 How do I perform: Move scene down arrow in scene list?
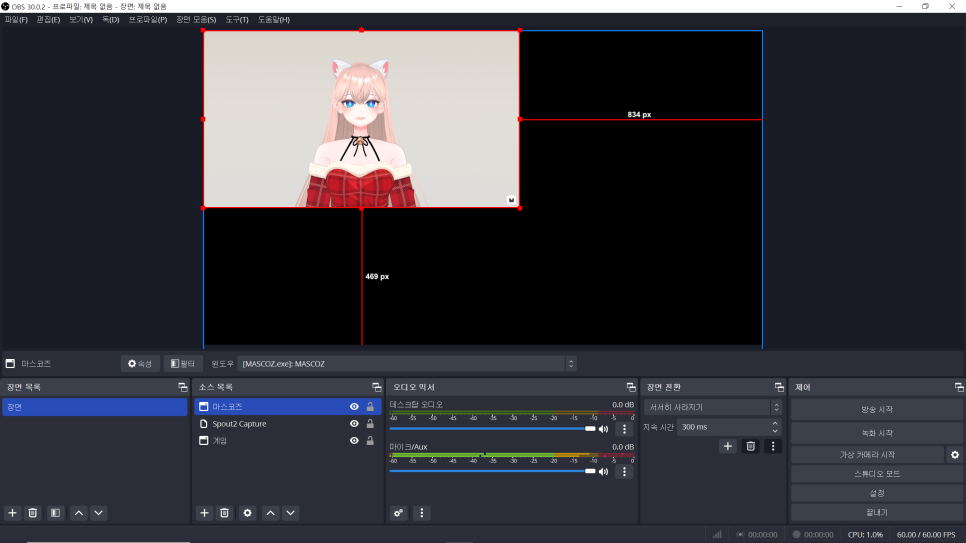(x=99, y=513)
